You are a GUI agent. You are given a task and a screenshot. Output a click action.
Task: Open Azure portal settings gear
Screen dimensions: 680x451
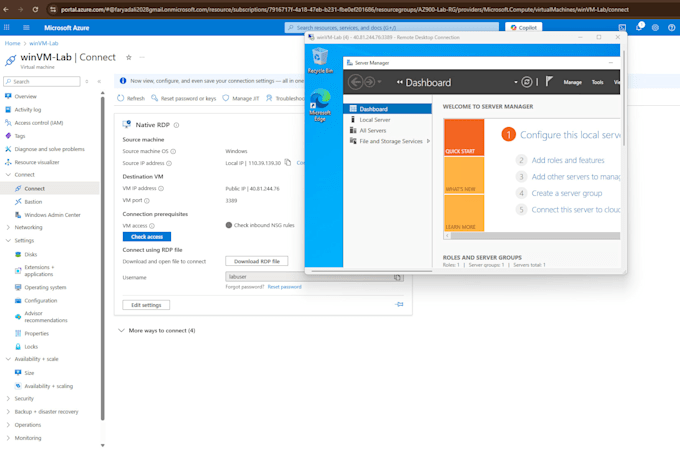[x=655, y=28]
